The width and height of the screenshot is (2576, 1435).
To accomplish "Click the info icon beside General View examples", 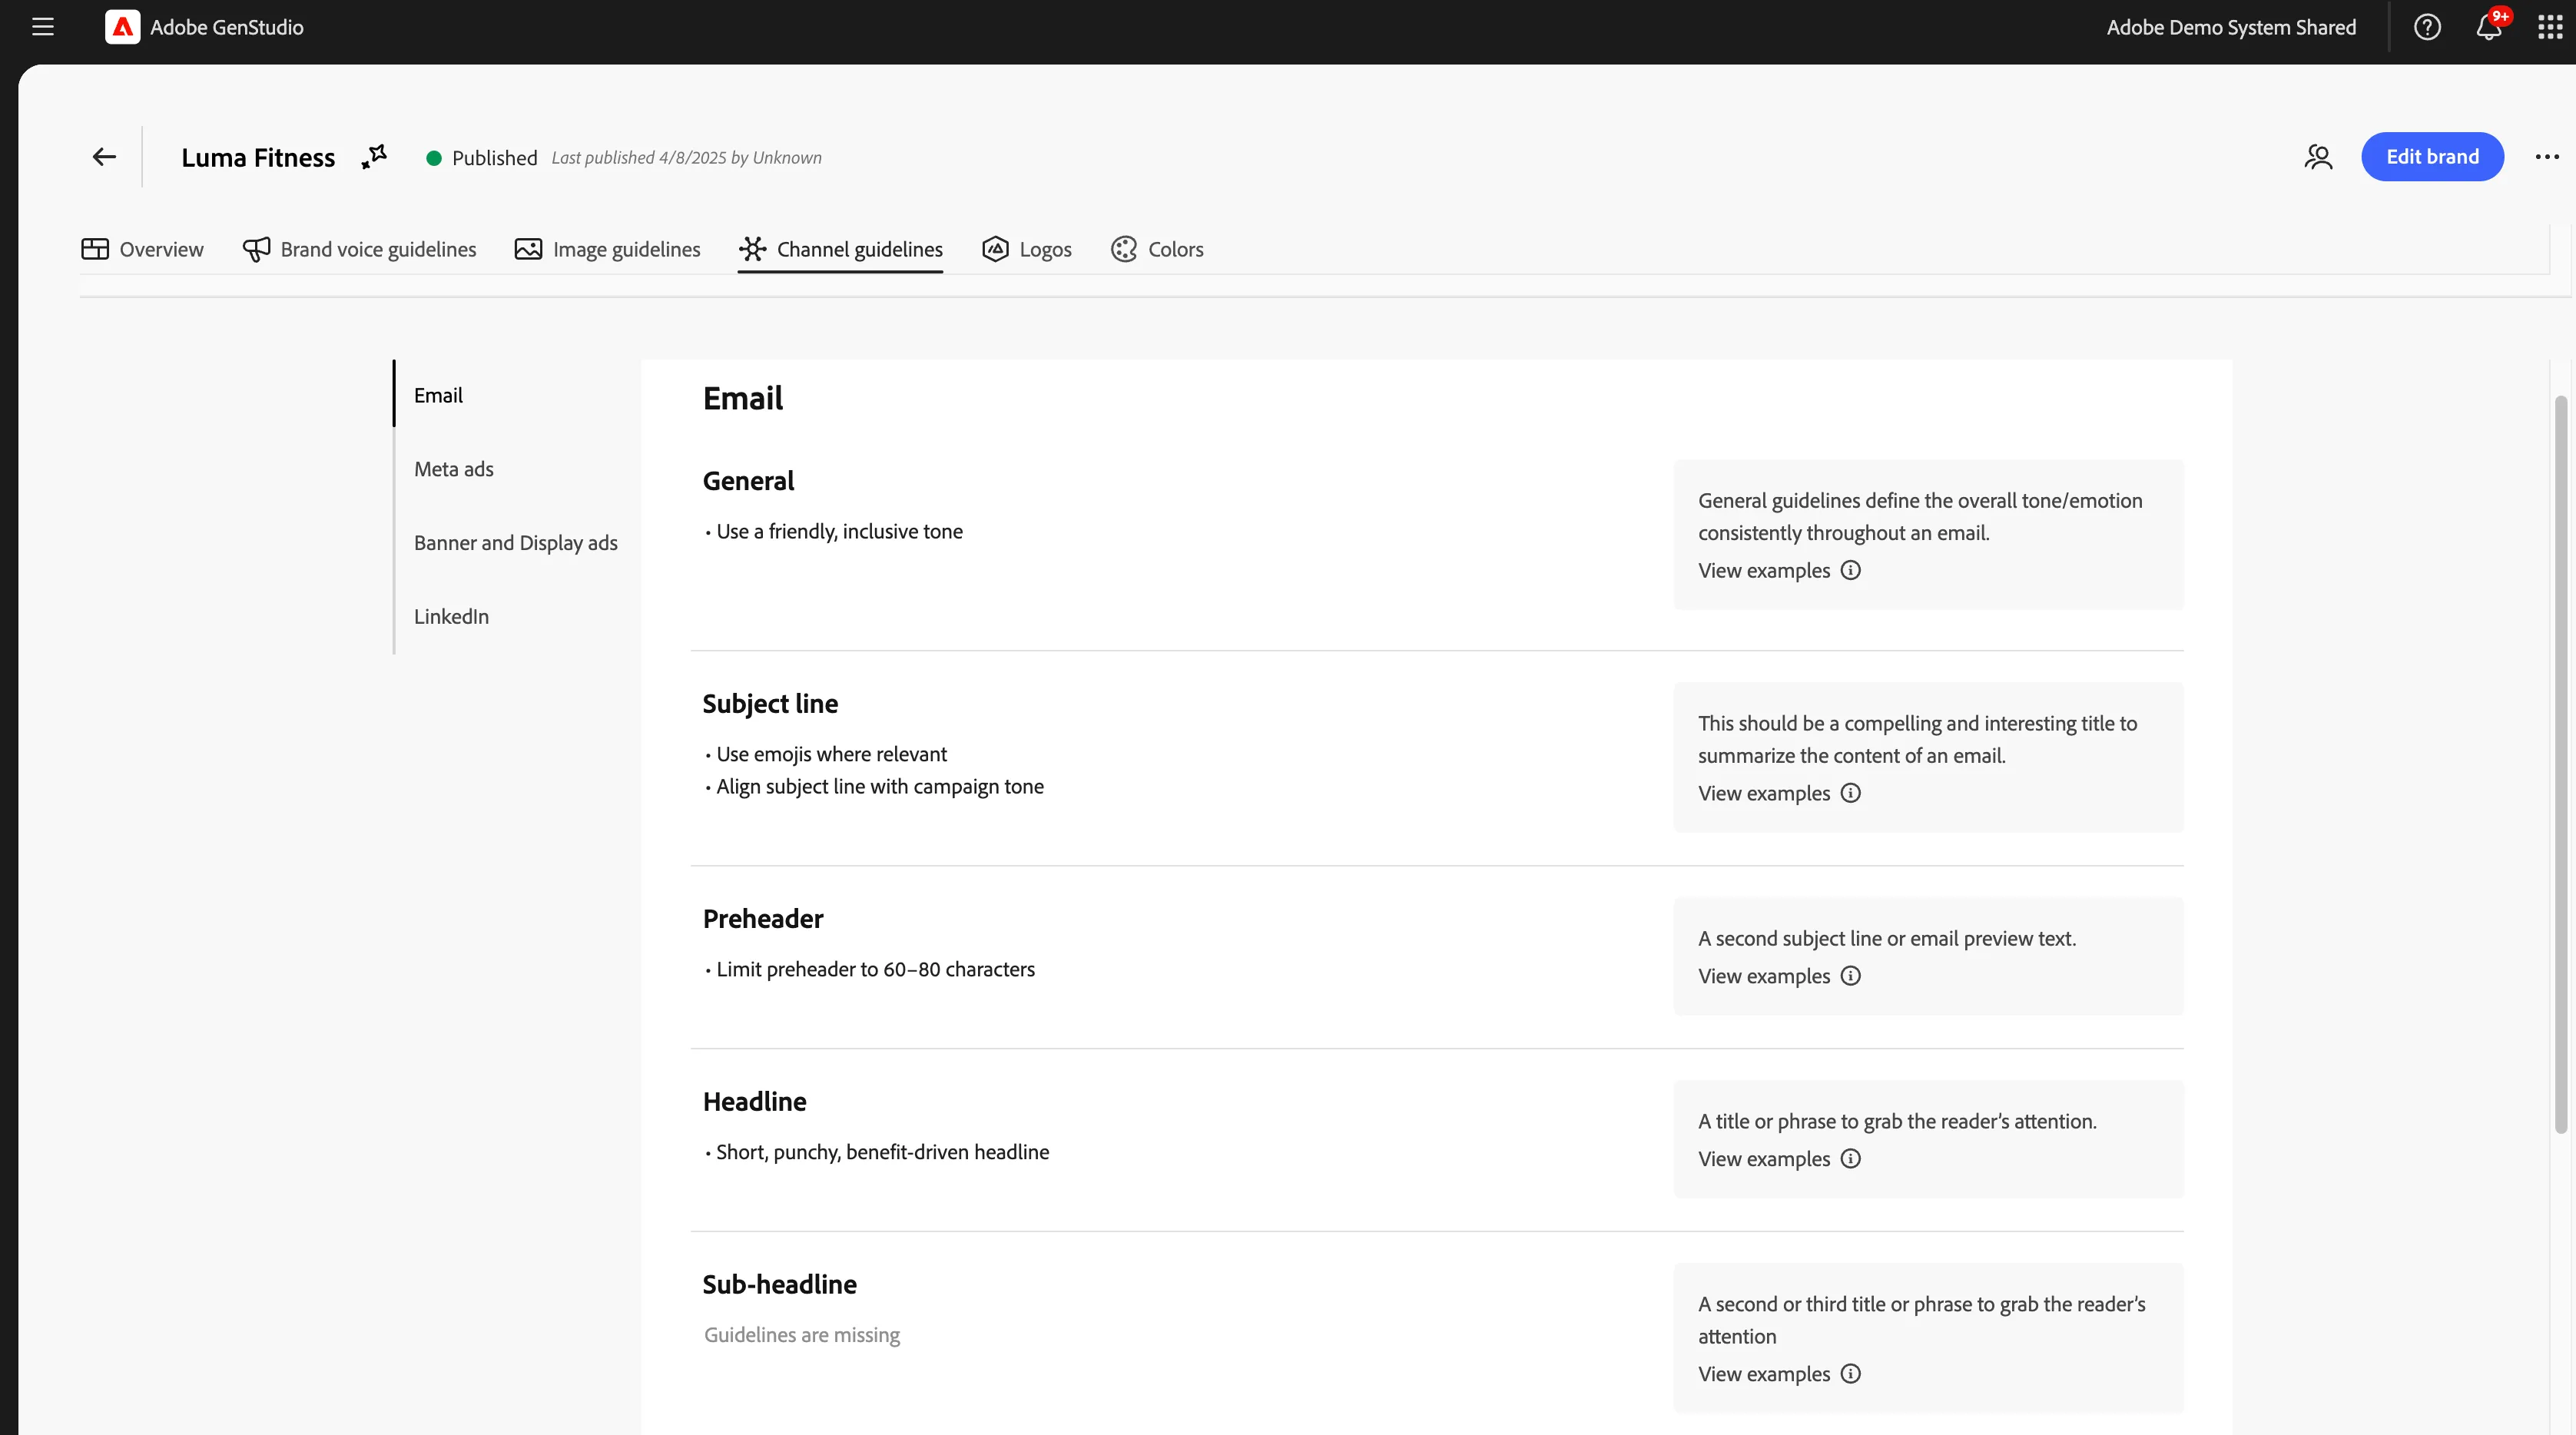I will (x=1851, y=570).
